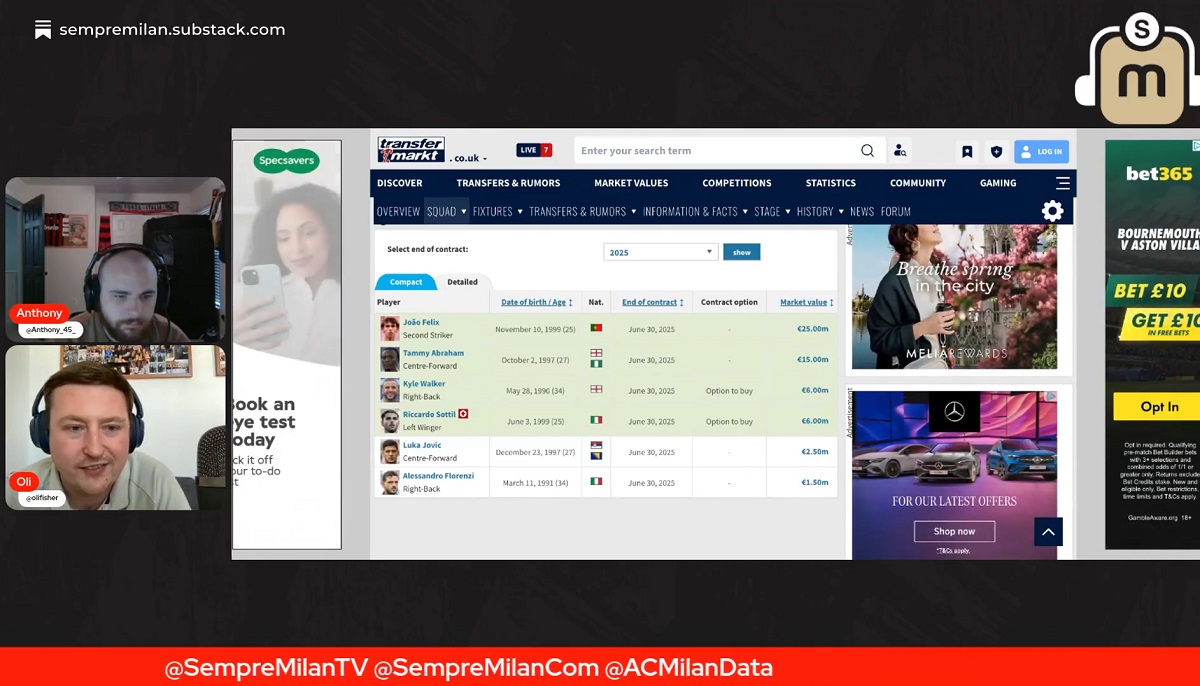Open the hamburger menu icon

[x=1062, y=183]
